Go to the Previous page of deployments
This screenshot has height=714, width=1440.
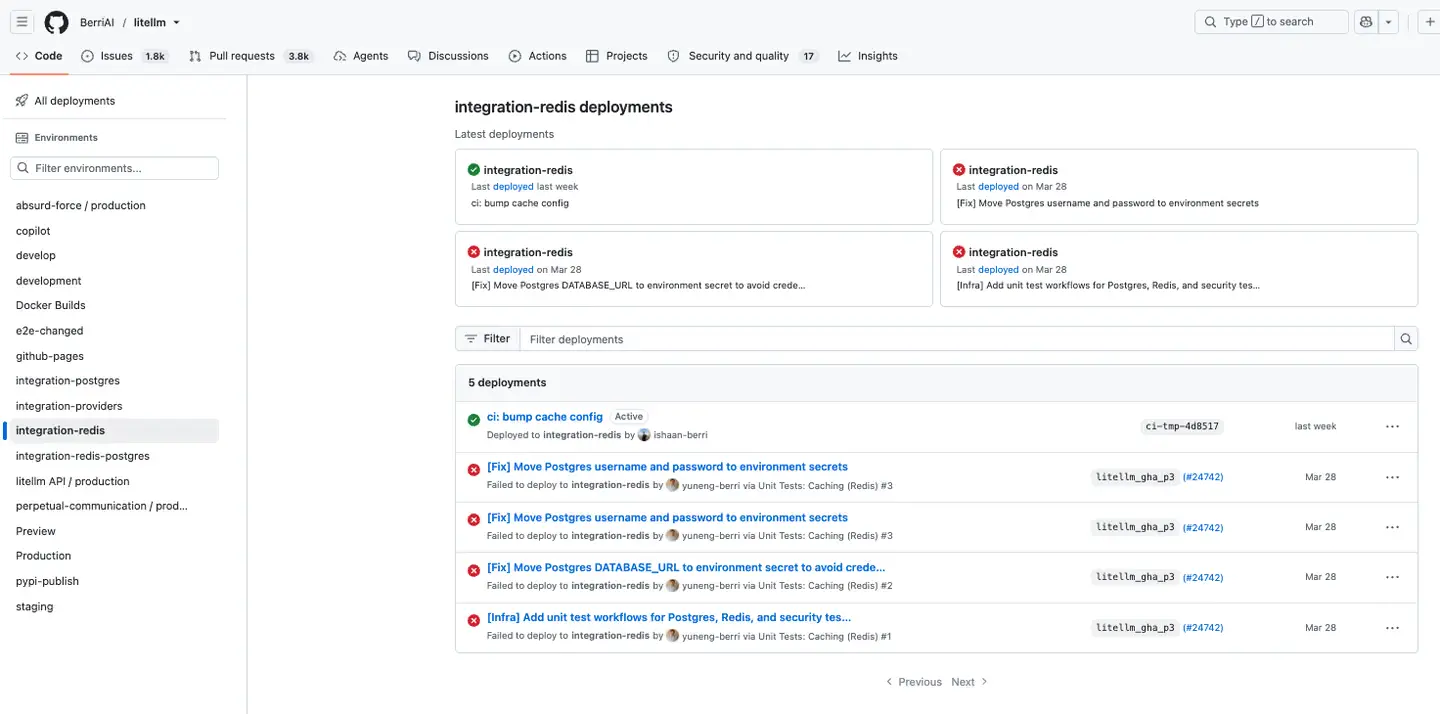pyautogui.click(x=913, y=682)
